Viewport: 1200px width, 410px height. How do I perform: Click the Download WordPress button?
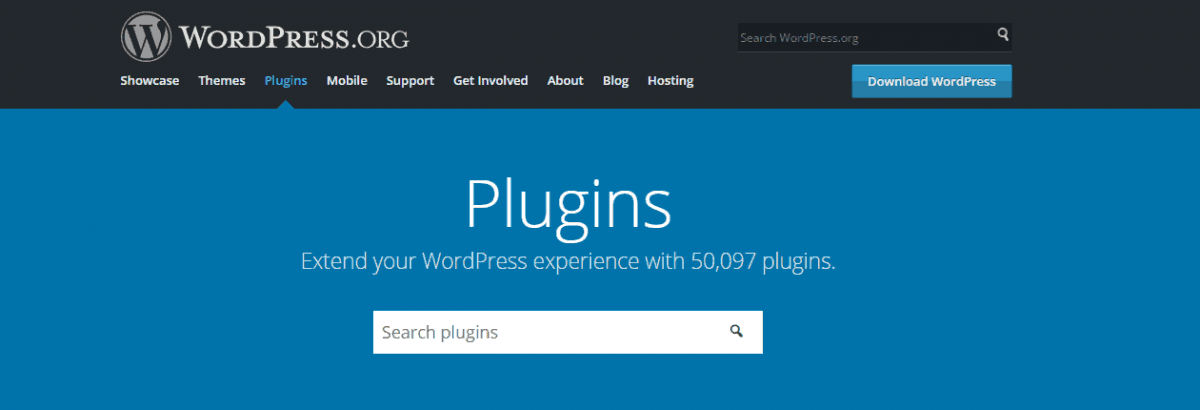pyautogui.click(x=932, y=81)
